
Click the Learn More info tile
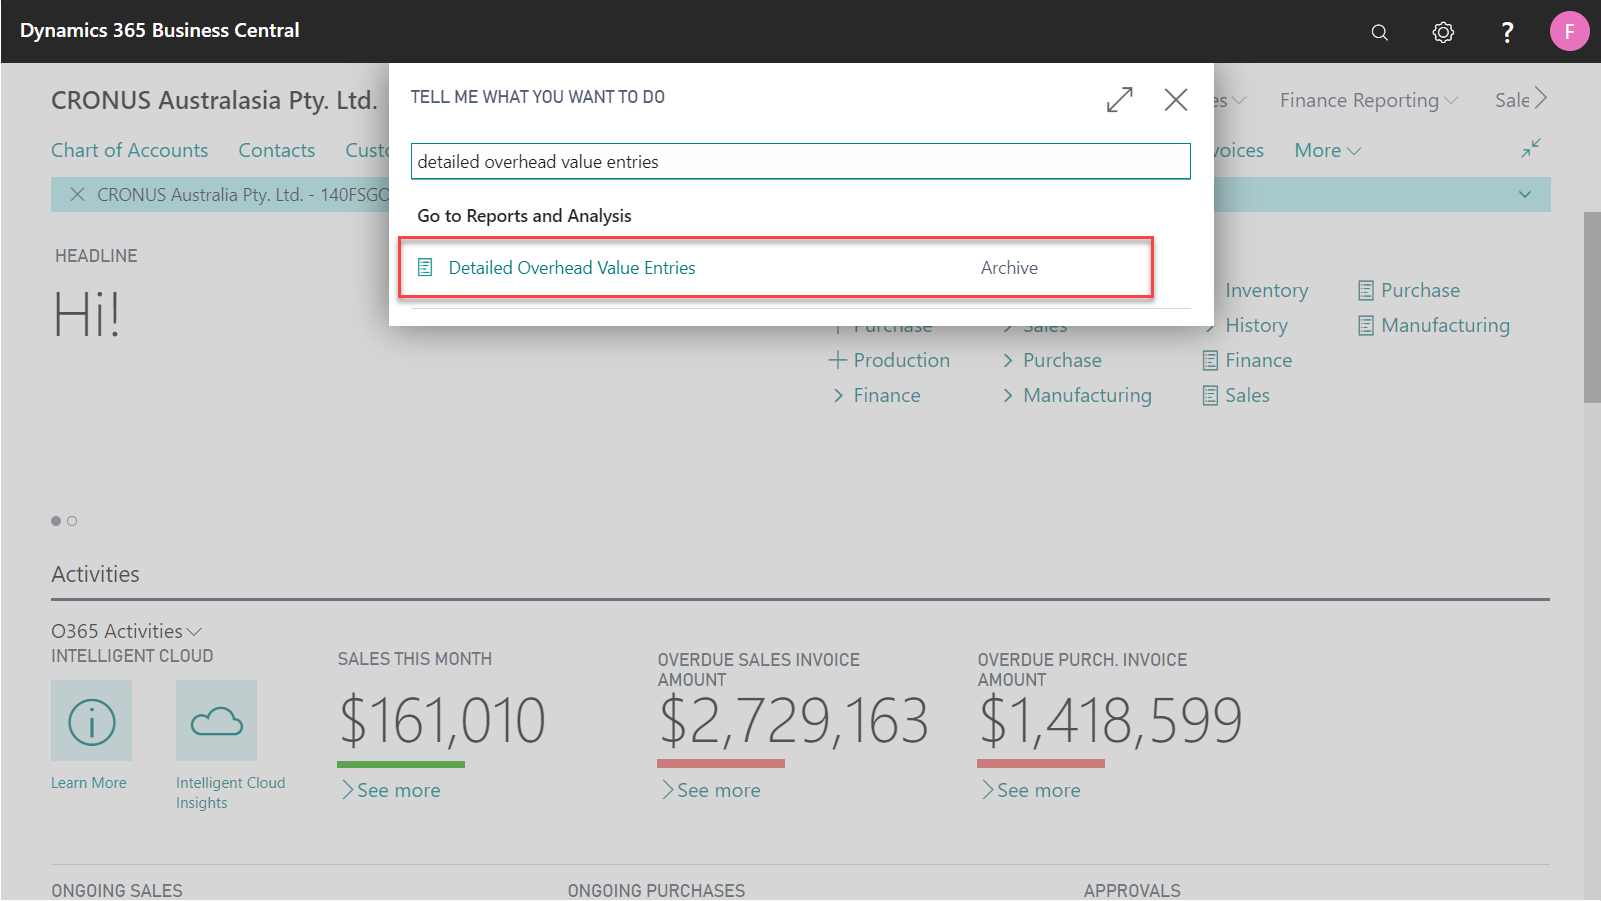(x=91, y=721)
